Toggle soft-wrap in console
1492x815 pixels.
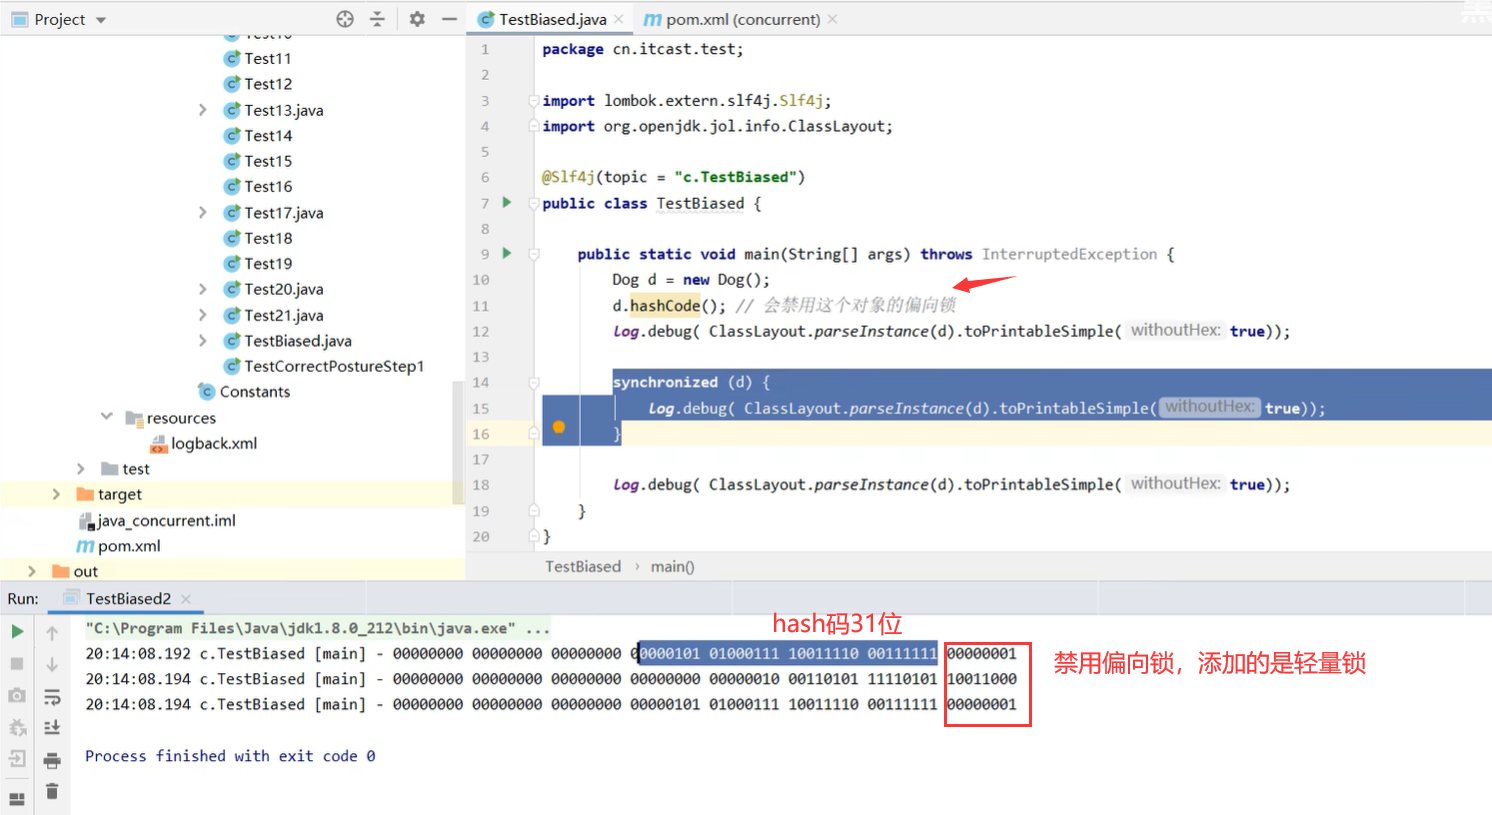coord(52,696)
